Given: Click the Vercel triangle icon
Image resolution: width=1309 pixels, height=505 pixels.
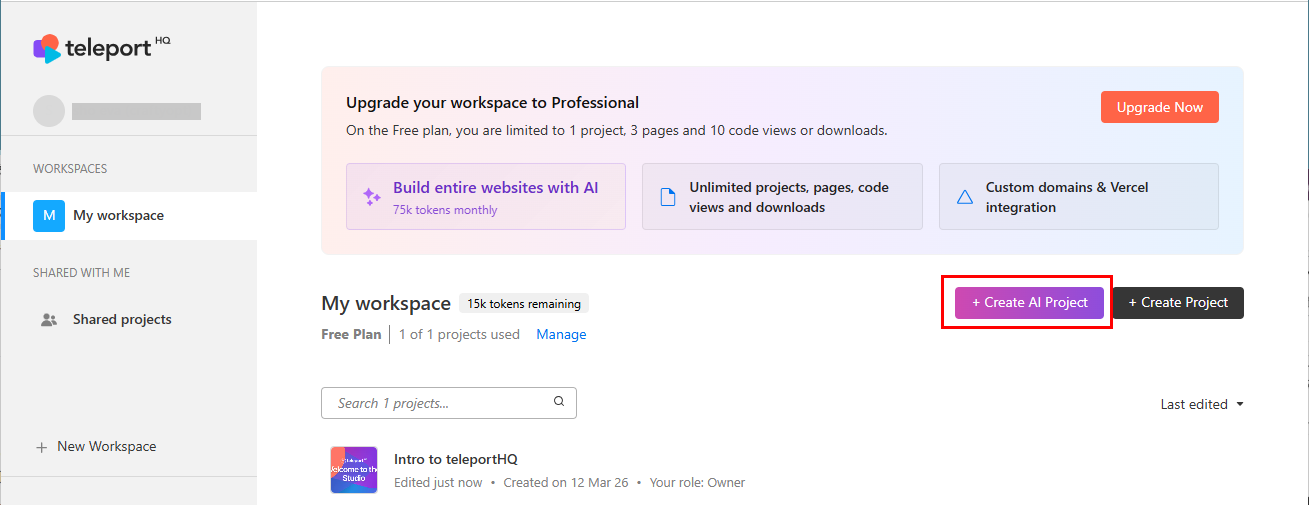Looking at the screenshot, I should click(x=964, y=197).
